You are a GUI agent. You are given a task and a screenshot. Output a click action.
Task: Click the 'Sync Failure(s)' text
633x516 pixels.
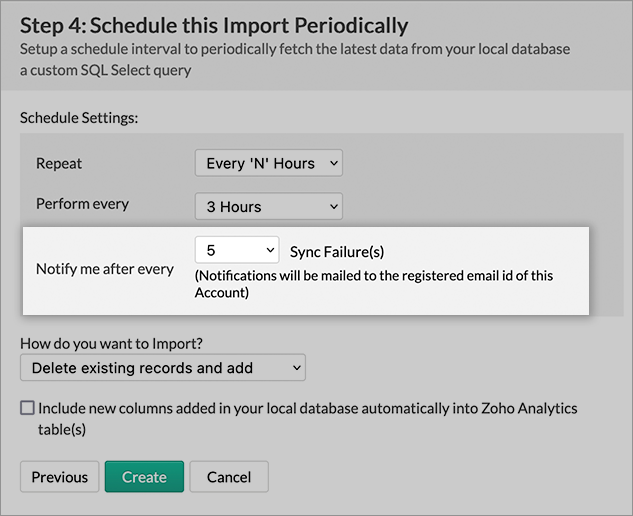[336, 251]
